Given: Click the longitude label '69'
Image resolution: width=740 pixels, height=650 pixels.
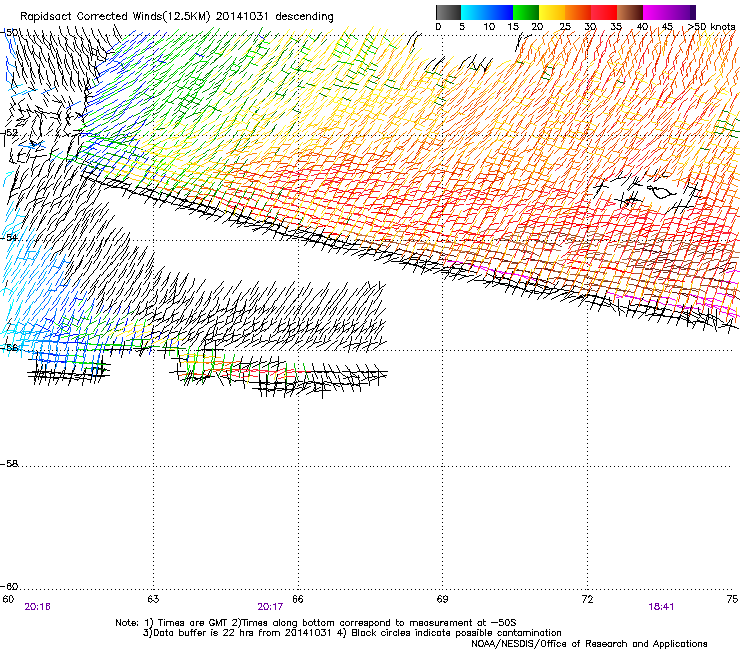Looking at the screenshot, I should pyautogui.click(x=442, y=599).
